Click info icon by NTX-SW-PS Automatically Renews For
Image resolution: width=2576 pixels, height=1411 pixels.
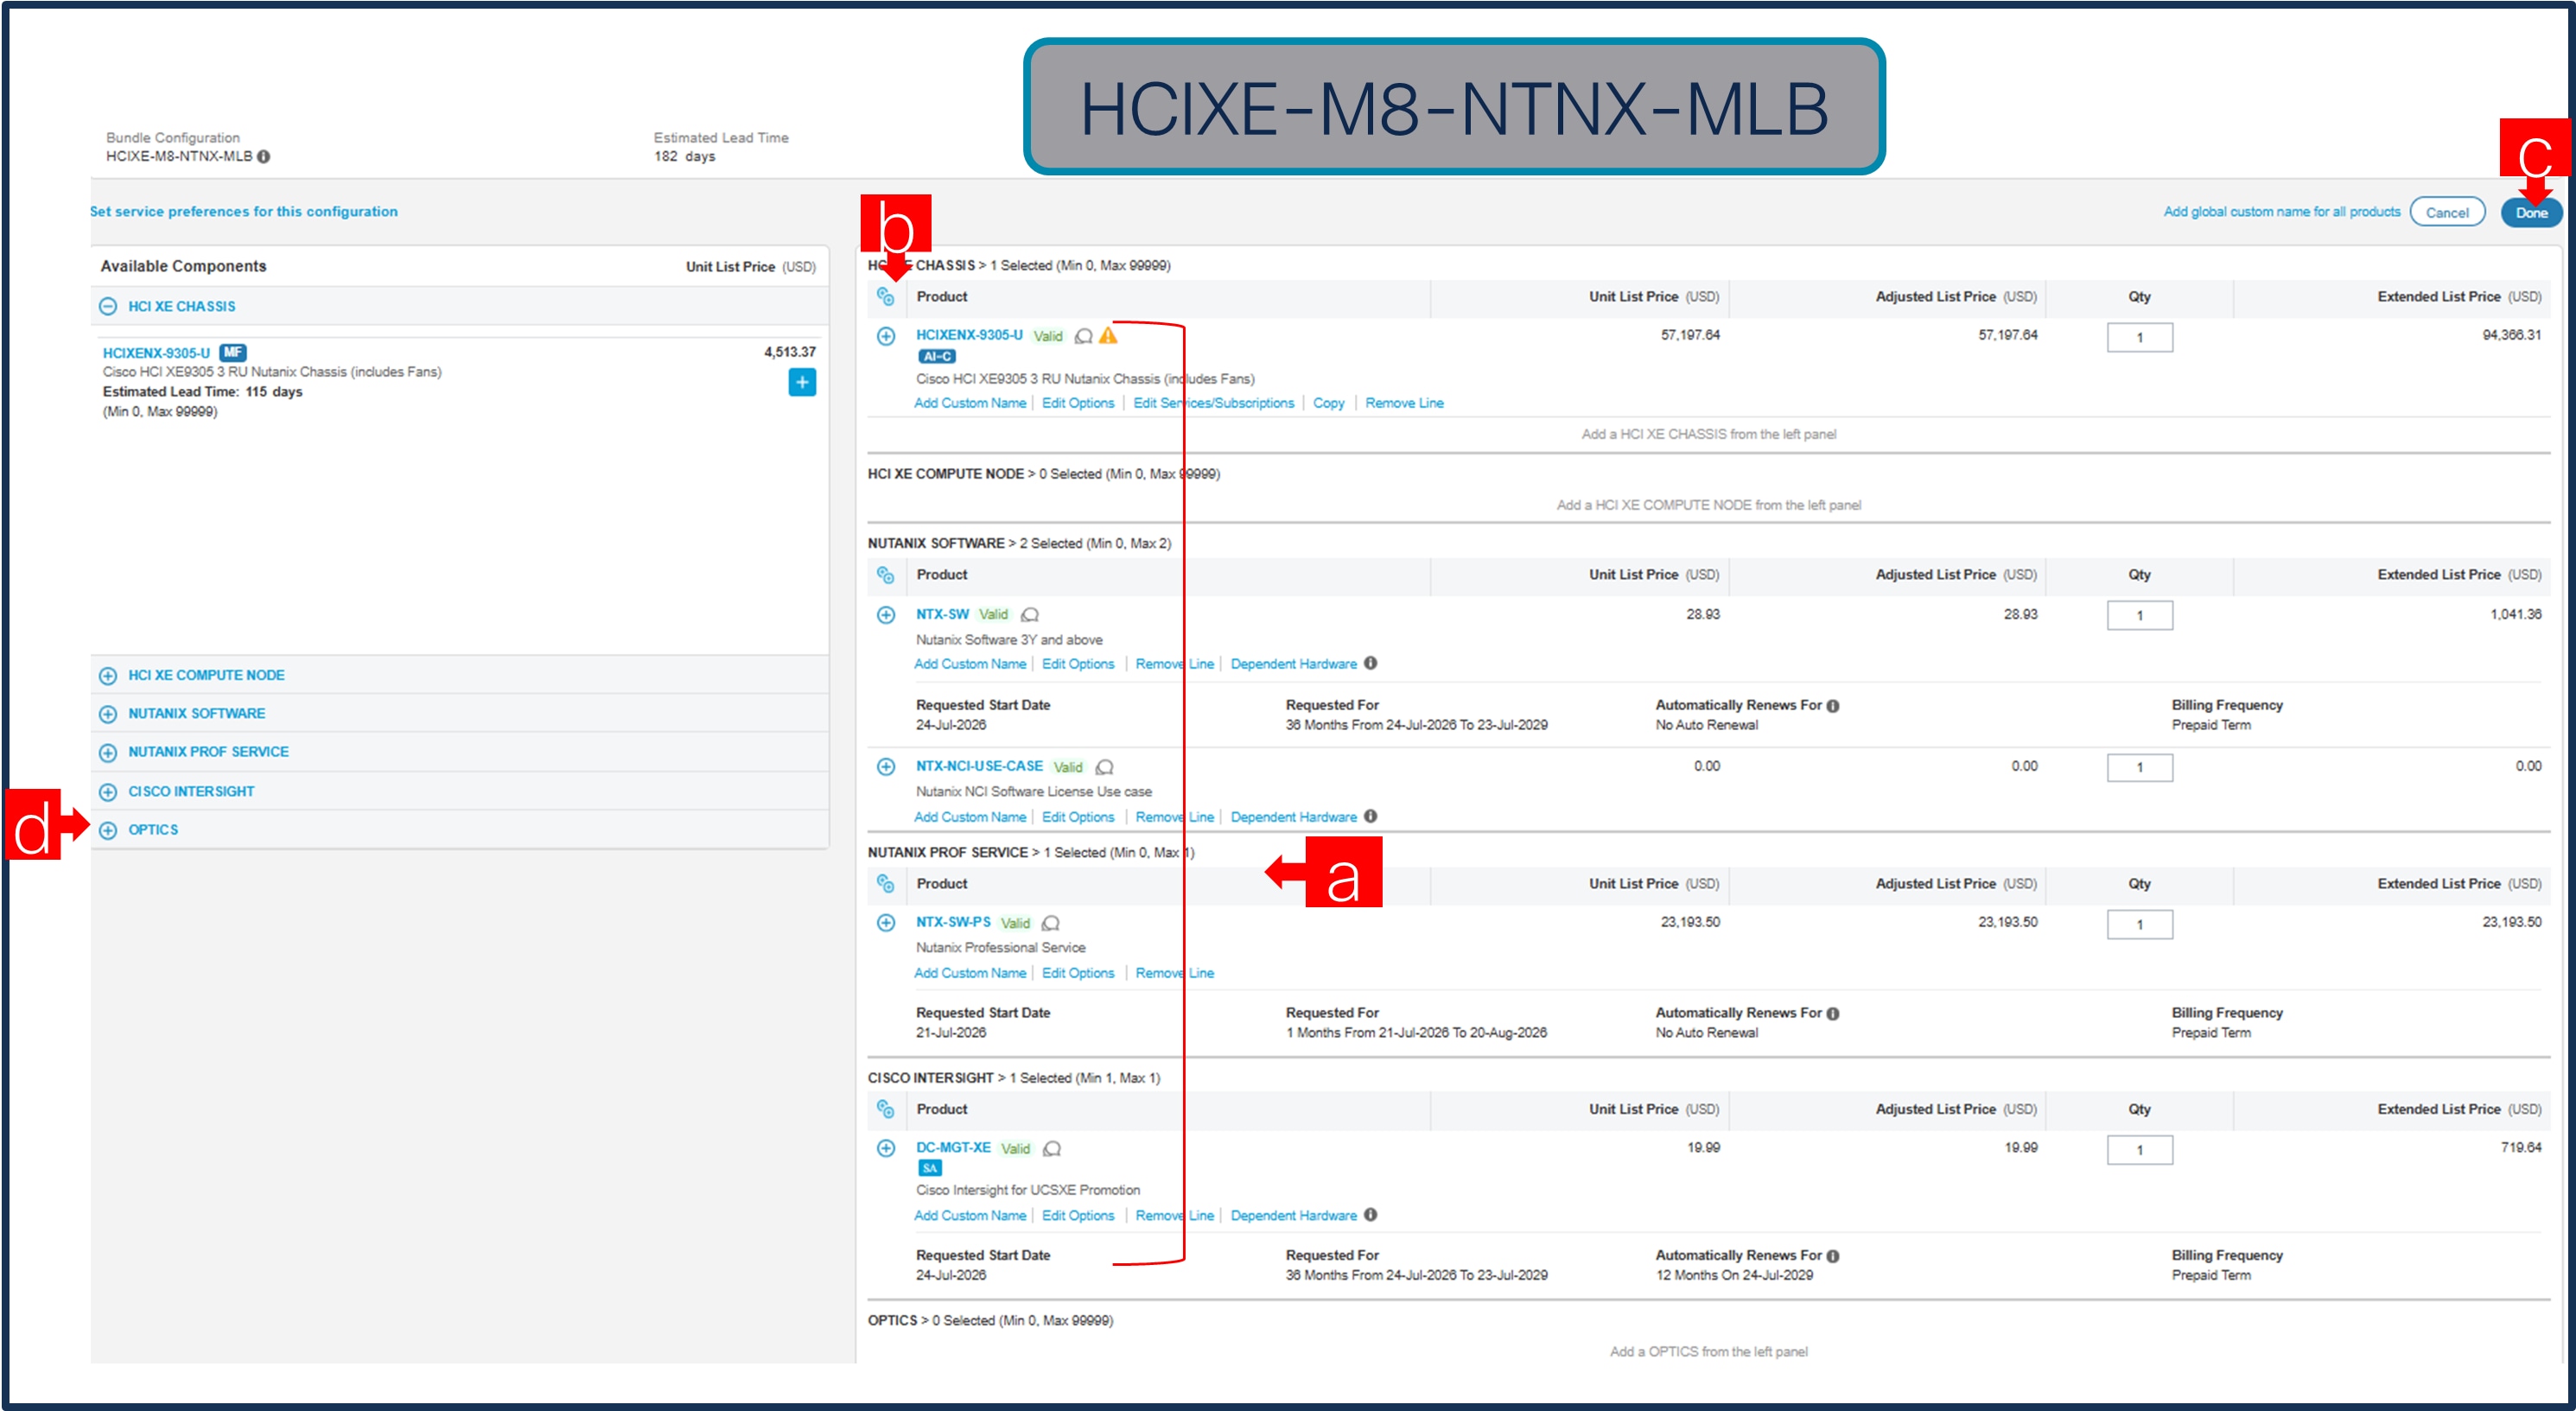pyautogui.click(x=1833, y=1014)
